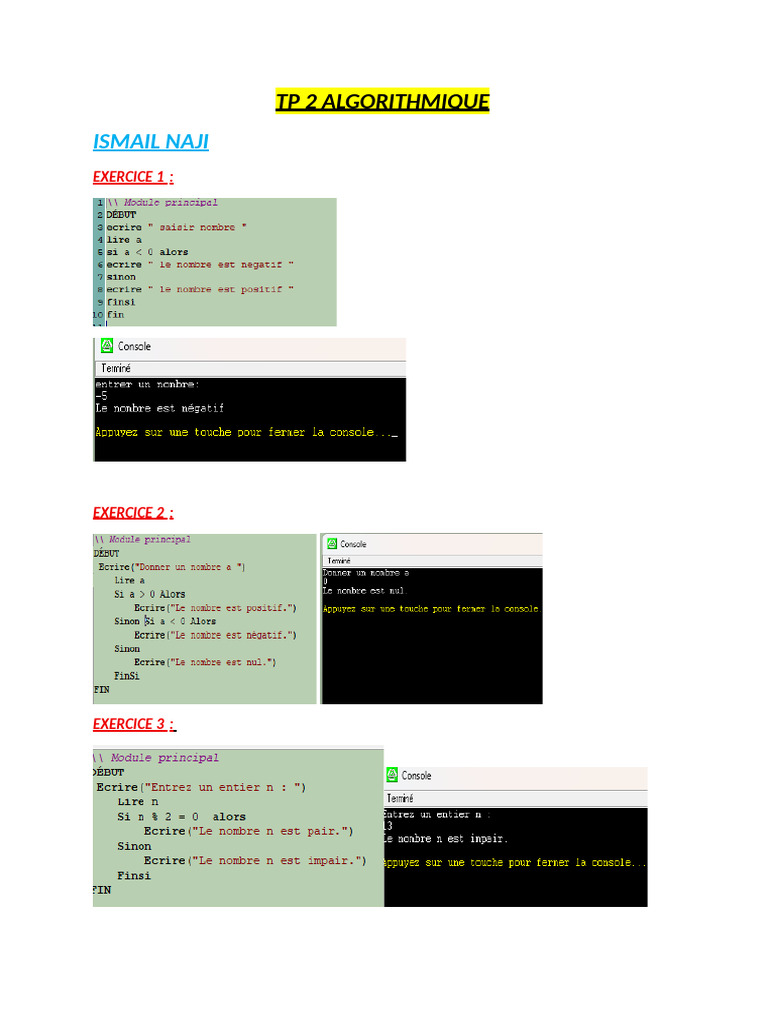The height and width of the screenshot is (1024, 768).
Task: Click 'Le nombre est négatif' console output
Action: 159,408
